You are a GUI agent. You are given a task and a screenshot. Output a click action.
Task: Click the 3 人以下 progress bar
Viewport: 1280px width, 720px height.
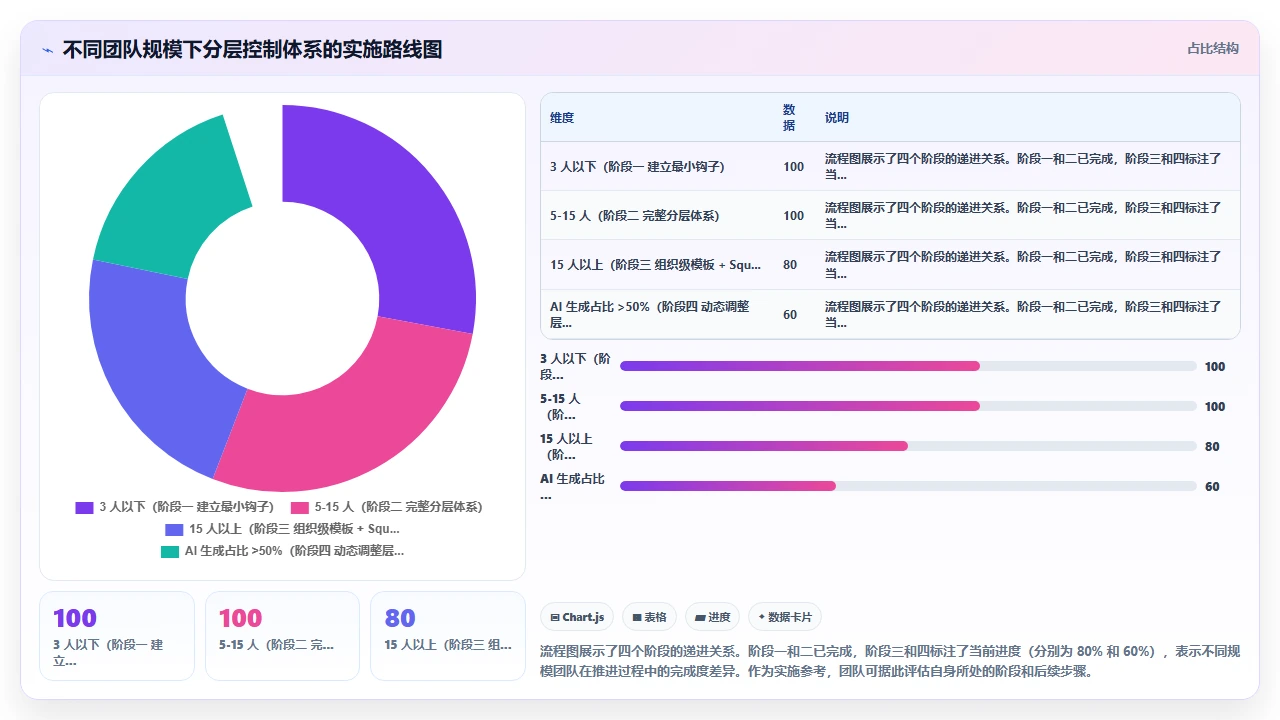tap(908, 366)
